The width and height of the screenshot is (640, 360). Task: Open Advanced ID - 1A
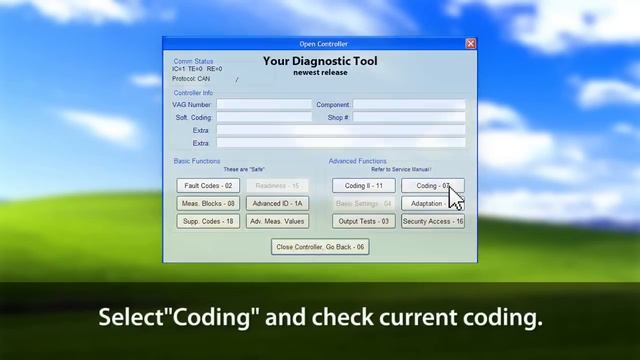coord(278,203)
